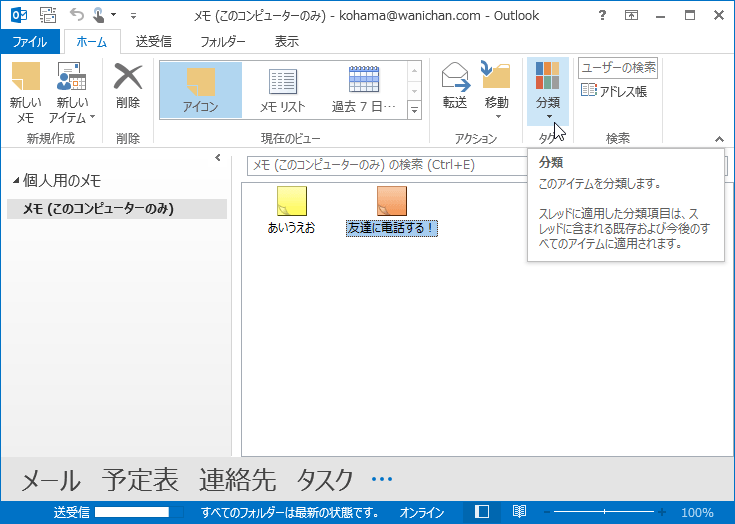Show more navigation options (…)
The height and width of the screenshot is (524, 735).
tap(382, 479)
